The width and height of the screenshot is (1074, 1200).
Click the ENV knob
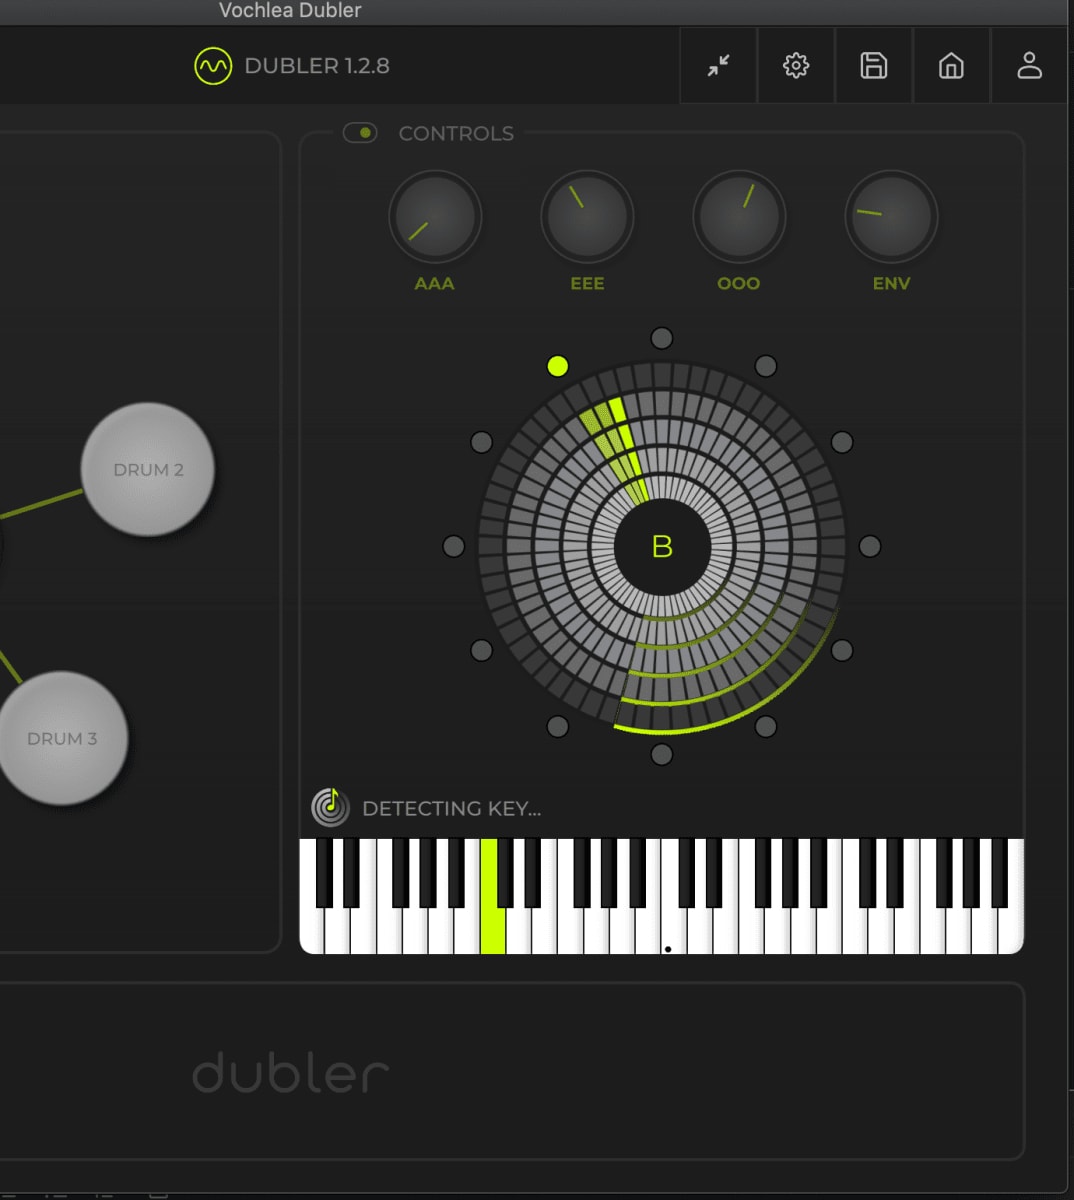click(x=891, y=217)
